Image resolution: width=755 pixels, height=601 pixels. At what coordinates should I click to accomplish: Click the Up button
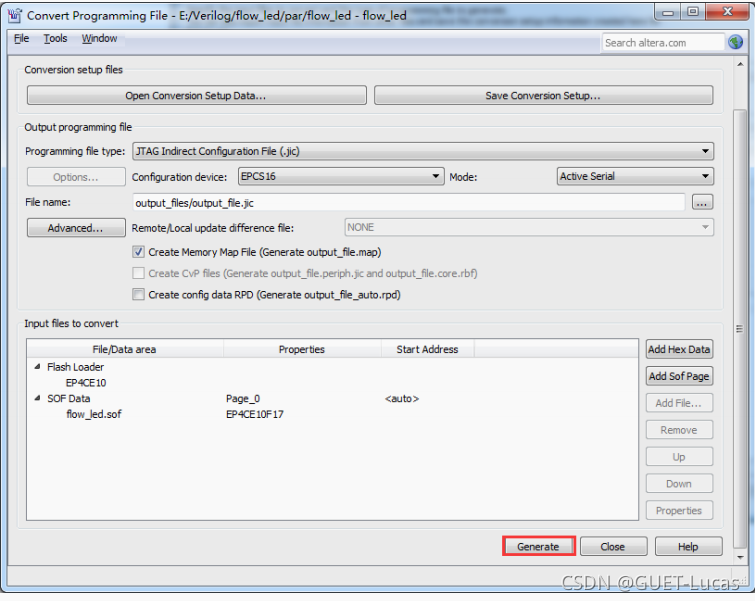(679, 457)
